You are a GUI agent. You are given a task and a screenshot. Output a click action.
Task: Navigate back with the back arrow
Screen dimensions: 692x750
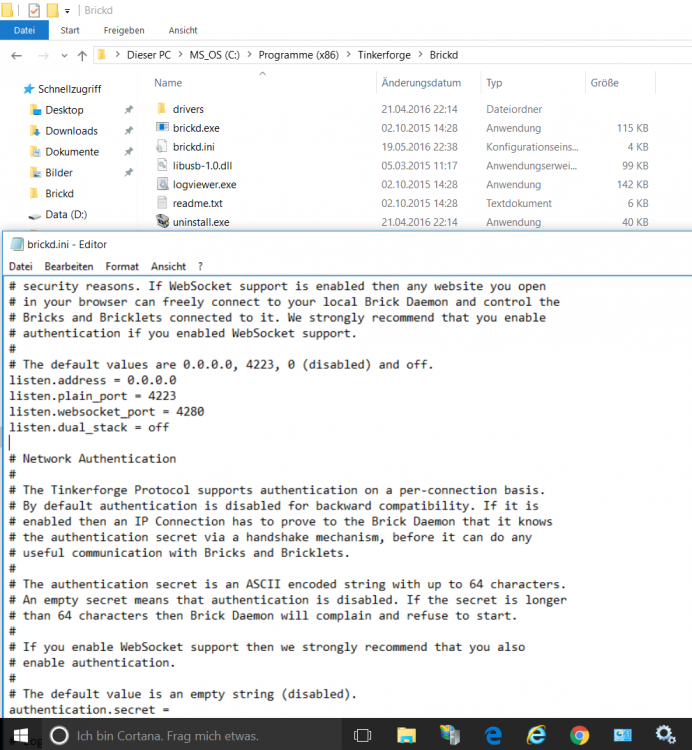point(14,55)
